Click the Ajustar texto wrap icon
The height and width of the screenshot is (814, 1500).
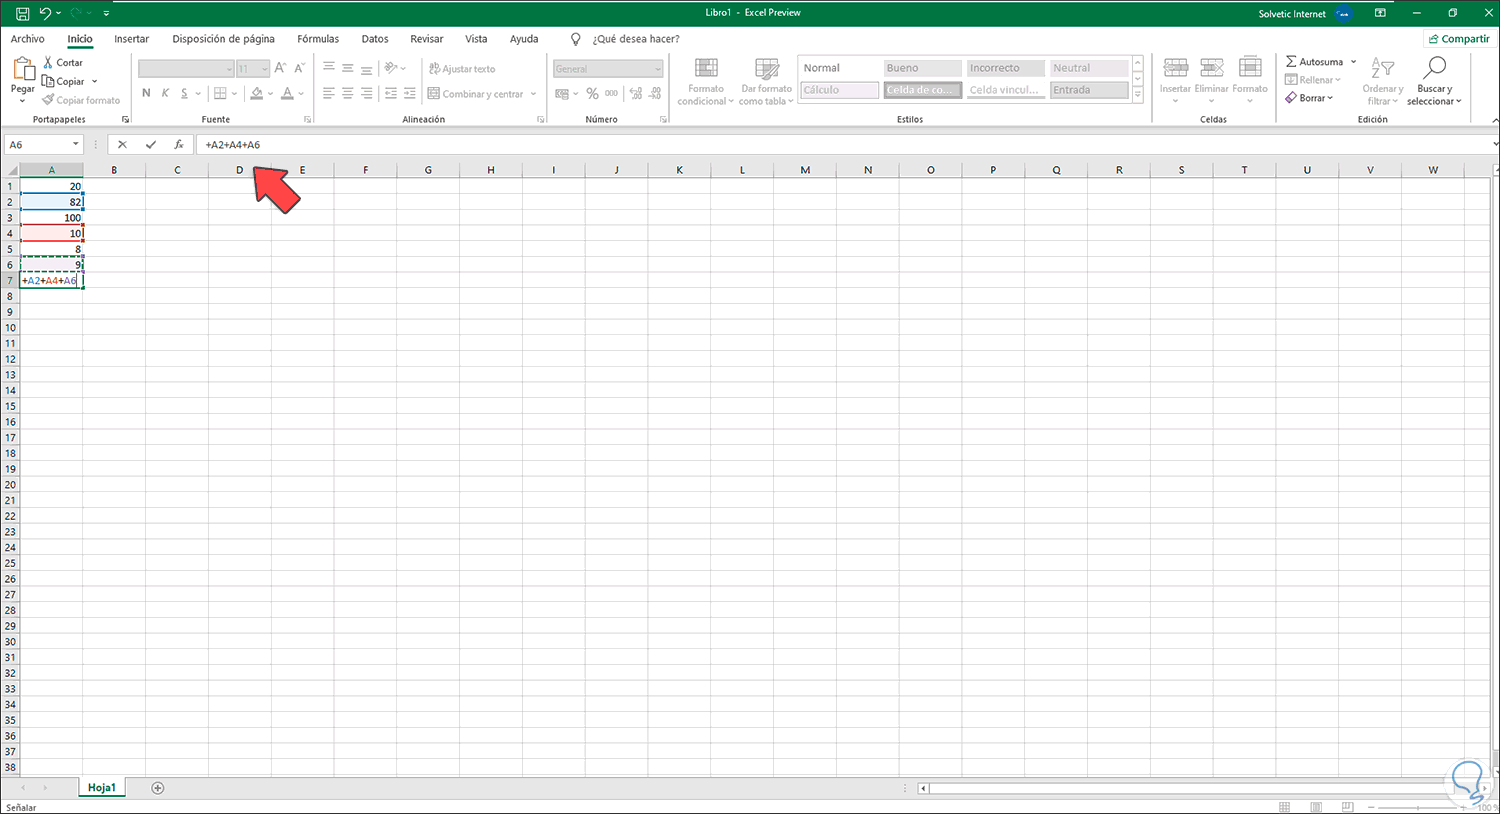[x=434, y=69]
